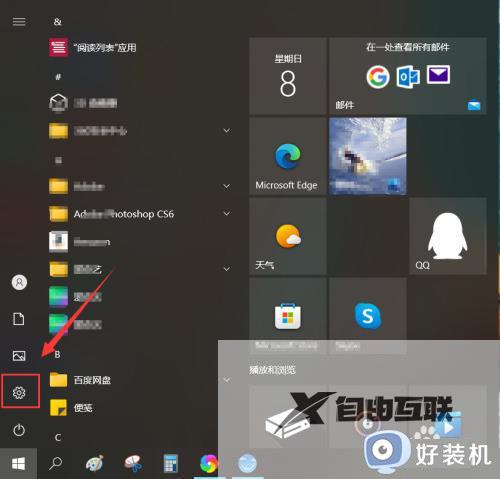Viewport: 500px width, 479px height.
Task: Launch the scissors snipping app from the taskbar
Action: pyautogui.click(x=133, y=463)
